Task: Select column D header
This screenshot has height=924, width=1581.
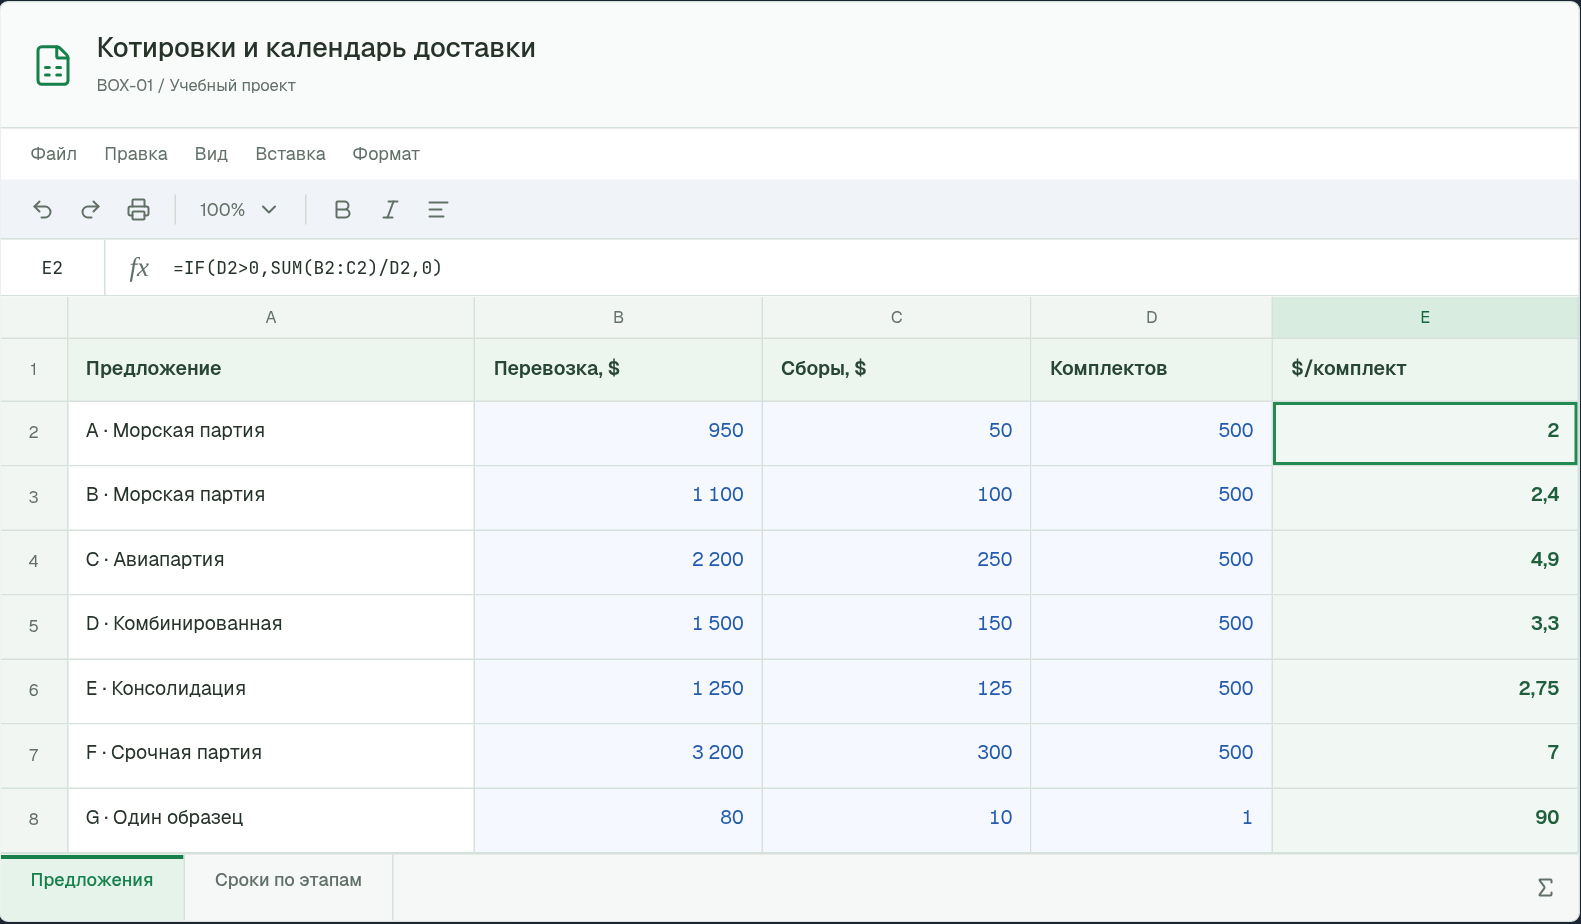Action: pos(1151,317)
